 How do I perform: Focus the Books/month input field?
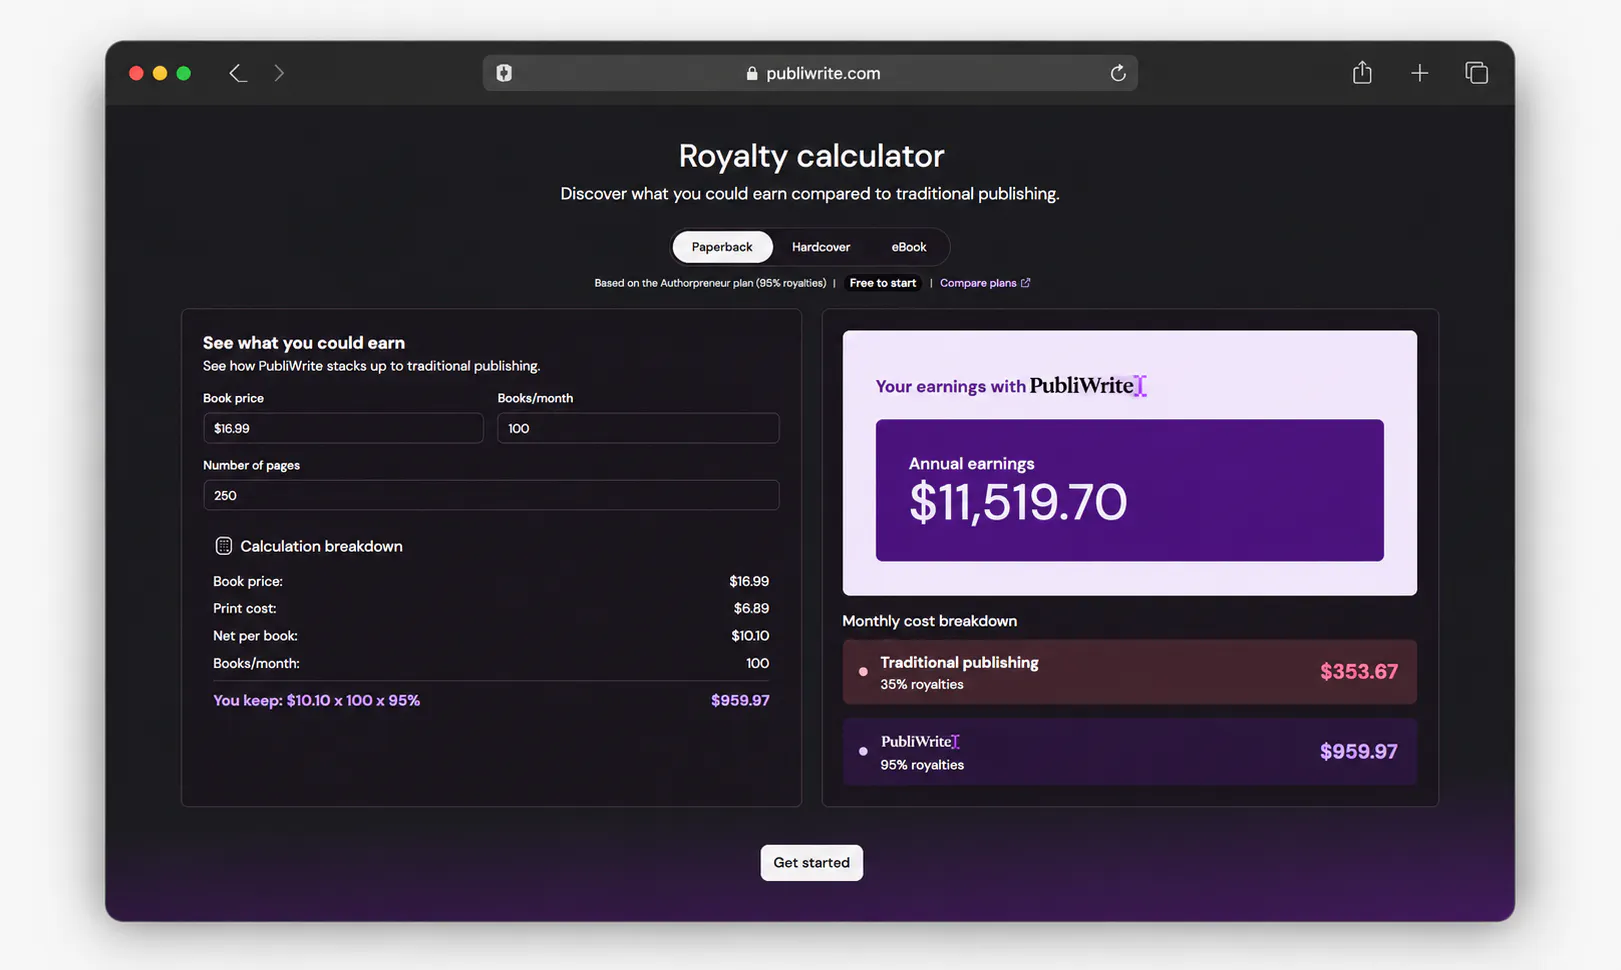click(x=638, y=428)
